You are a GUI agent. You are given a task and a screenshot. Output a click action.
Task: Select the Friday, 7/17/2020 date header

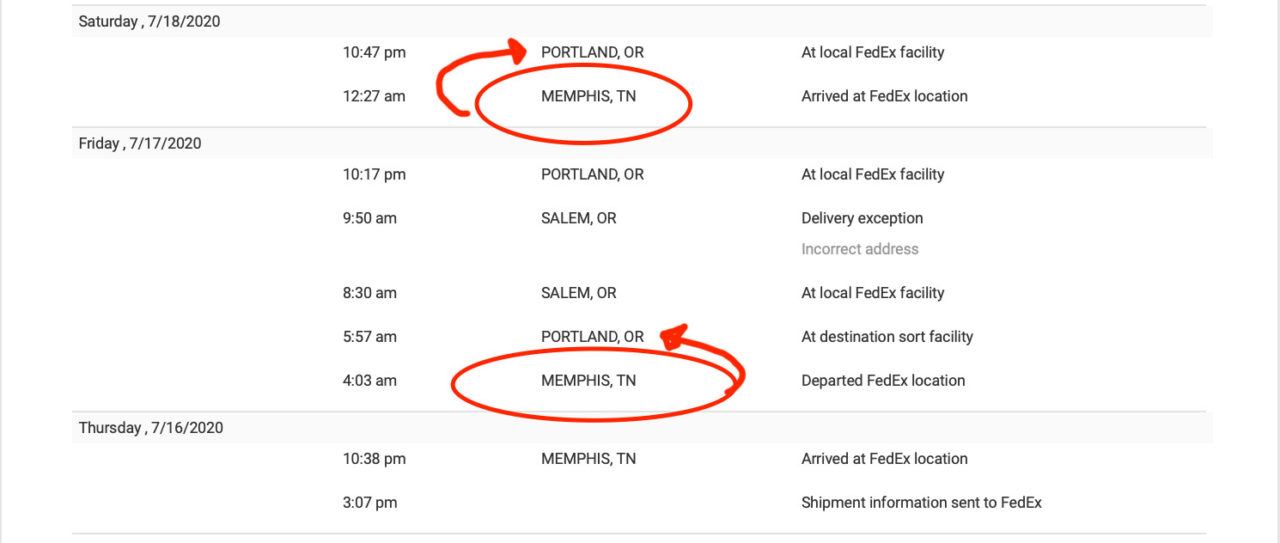pyautogui.click(x=140, y=143)
